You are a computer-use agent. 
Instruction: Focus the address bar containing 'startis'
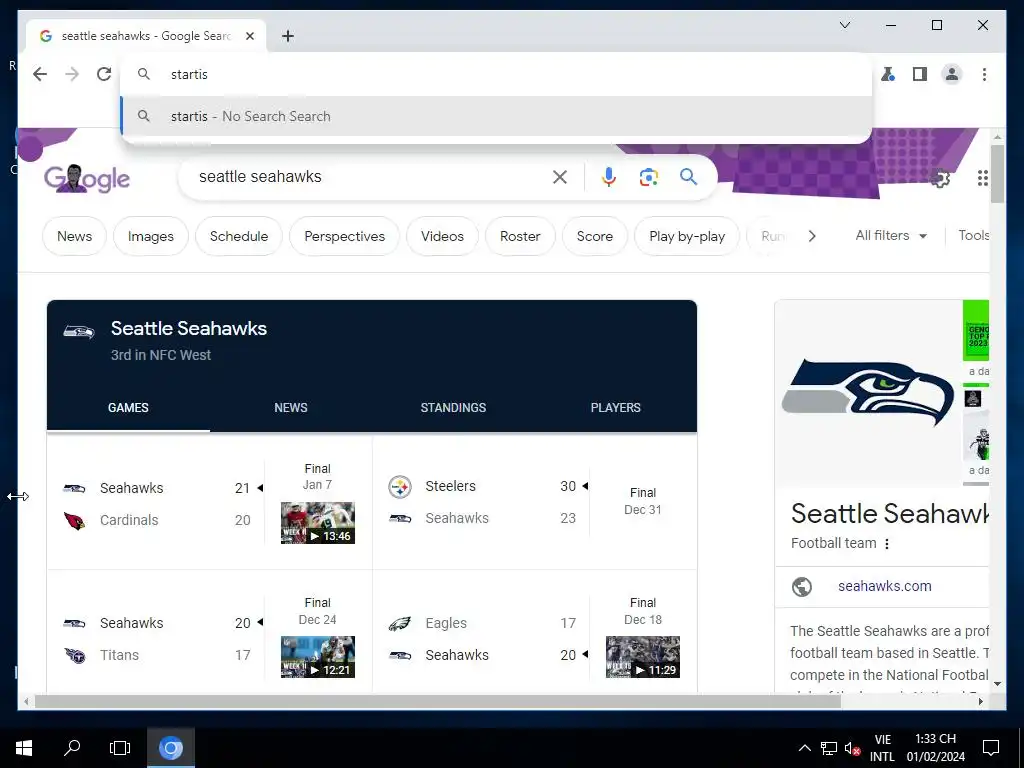[x=496, y=74]
